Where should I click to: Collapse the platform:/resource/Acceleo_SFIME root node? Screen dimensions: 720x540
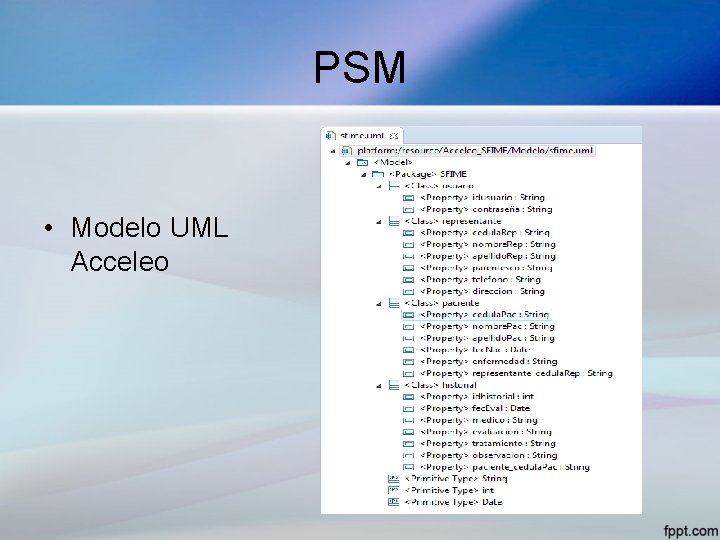click(332, 151)
